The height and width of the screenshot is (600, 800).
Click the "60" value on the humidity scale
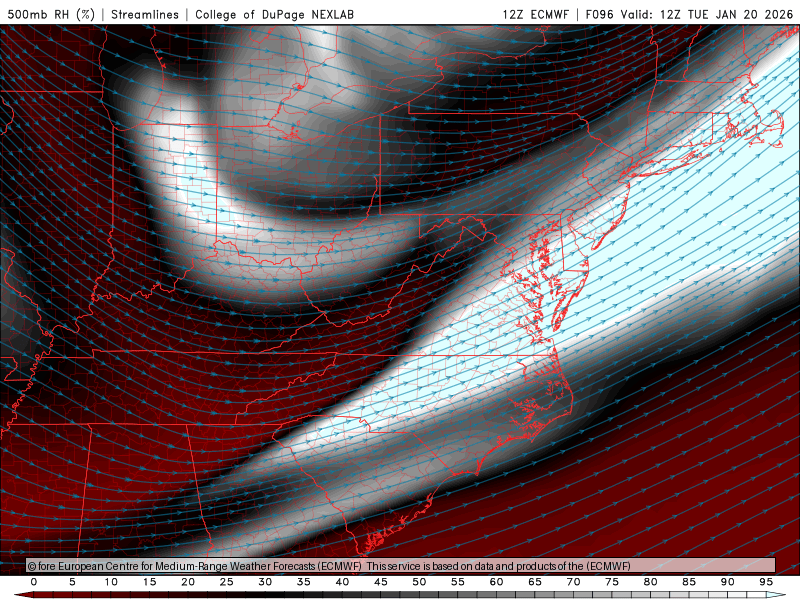point(496,582)
